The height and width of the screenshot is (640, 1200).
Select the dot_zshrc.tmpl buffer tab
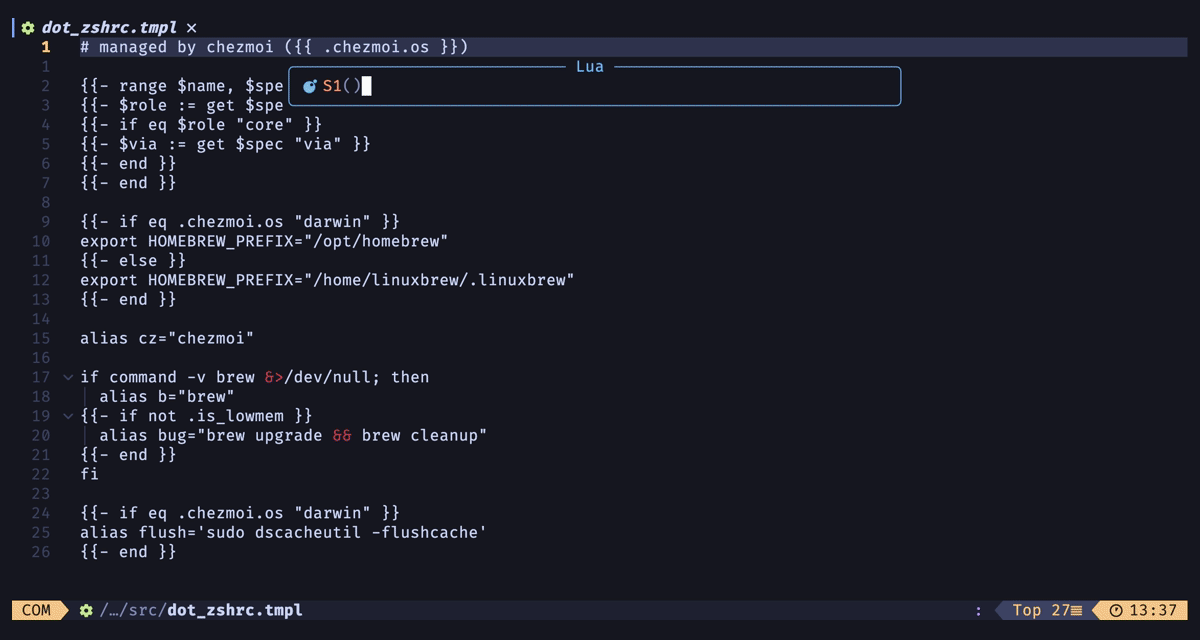[x=109, y=28]
